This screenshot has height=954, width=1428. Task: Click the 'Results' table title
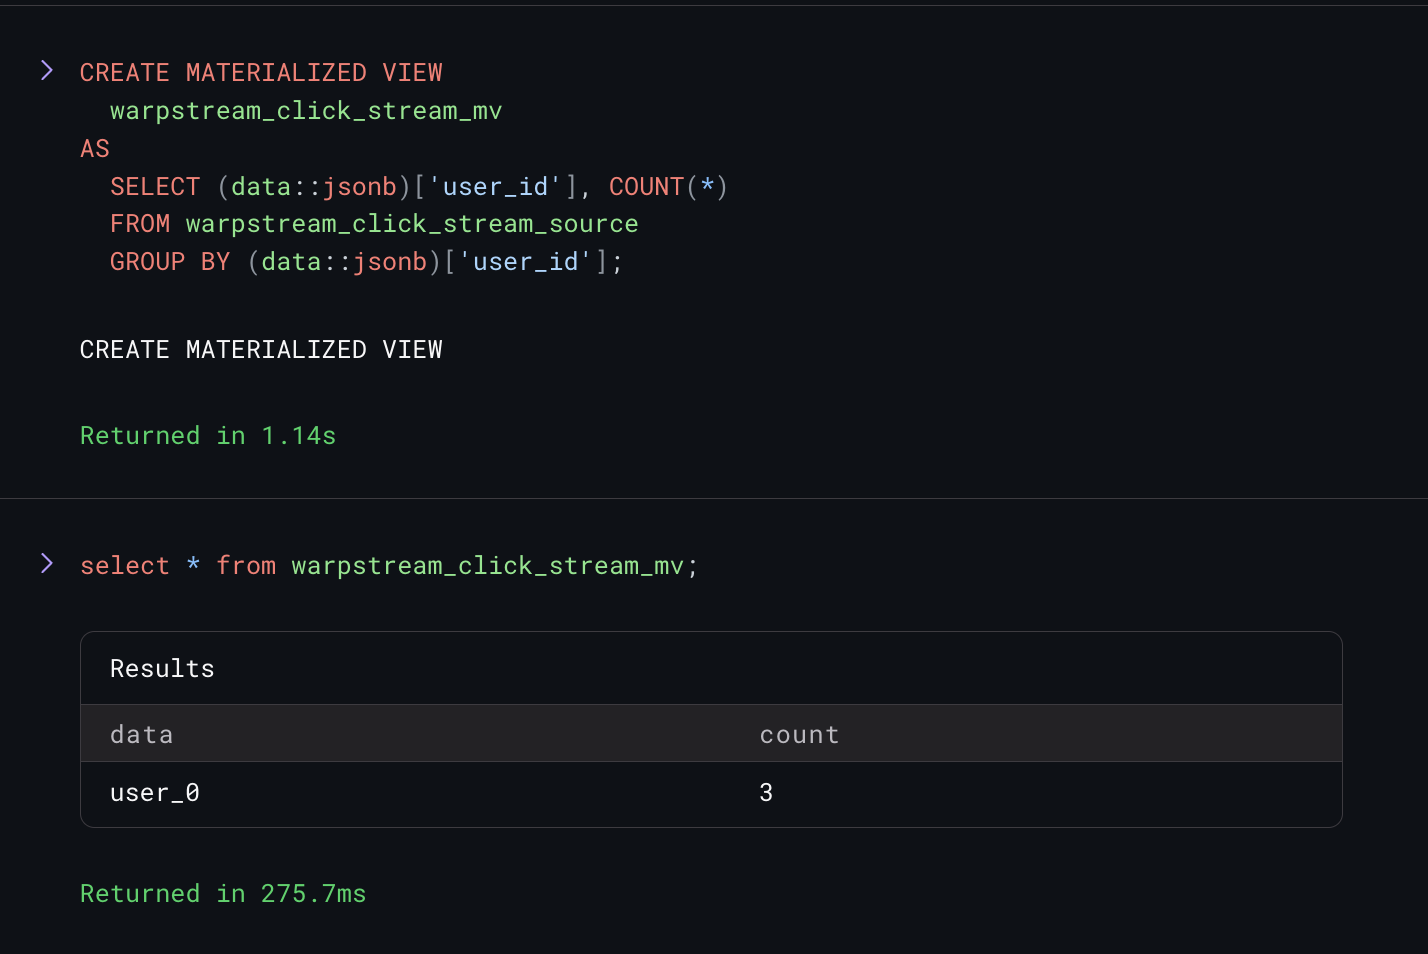[162, 669]
